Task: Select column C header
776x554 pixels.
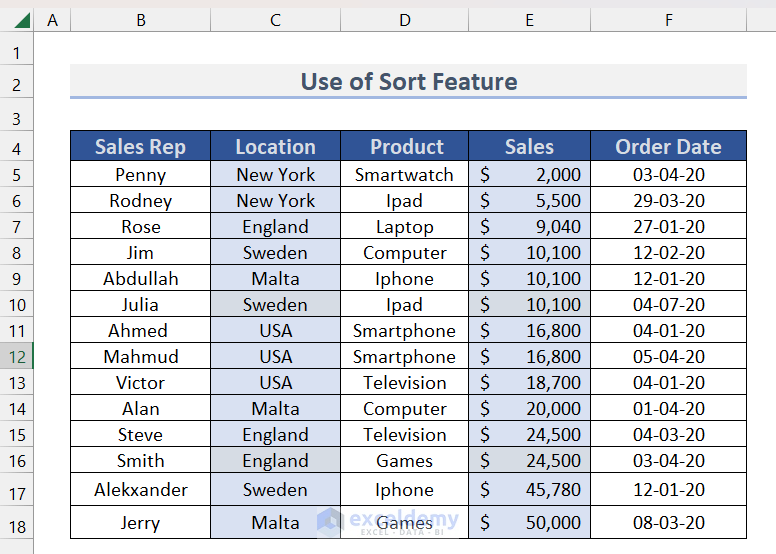Action: tap(275, 20)
